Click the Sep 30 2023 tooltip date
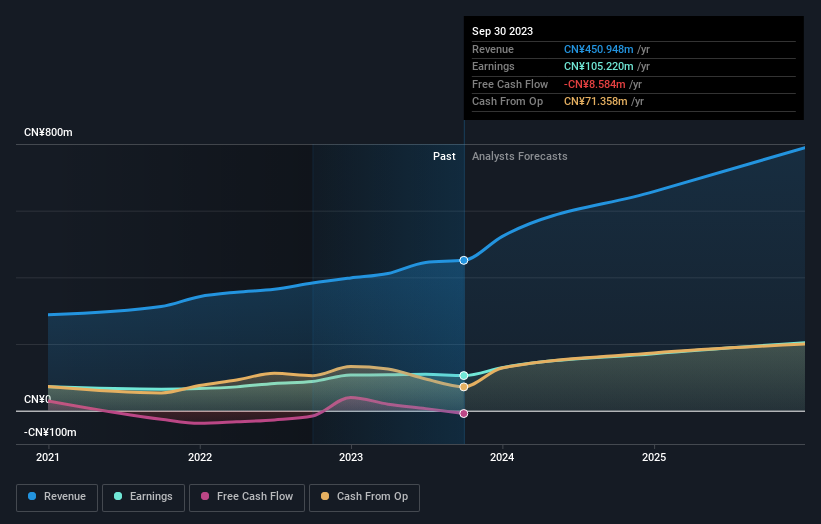 click(502, 31)
